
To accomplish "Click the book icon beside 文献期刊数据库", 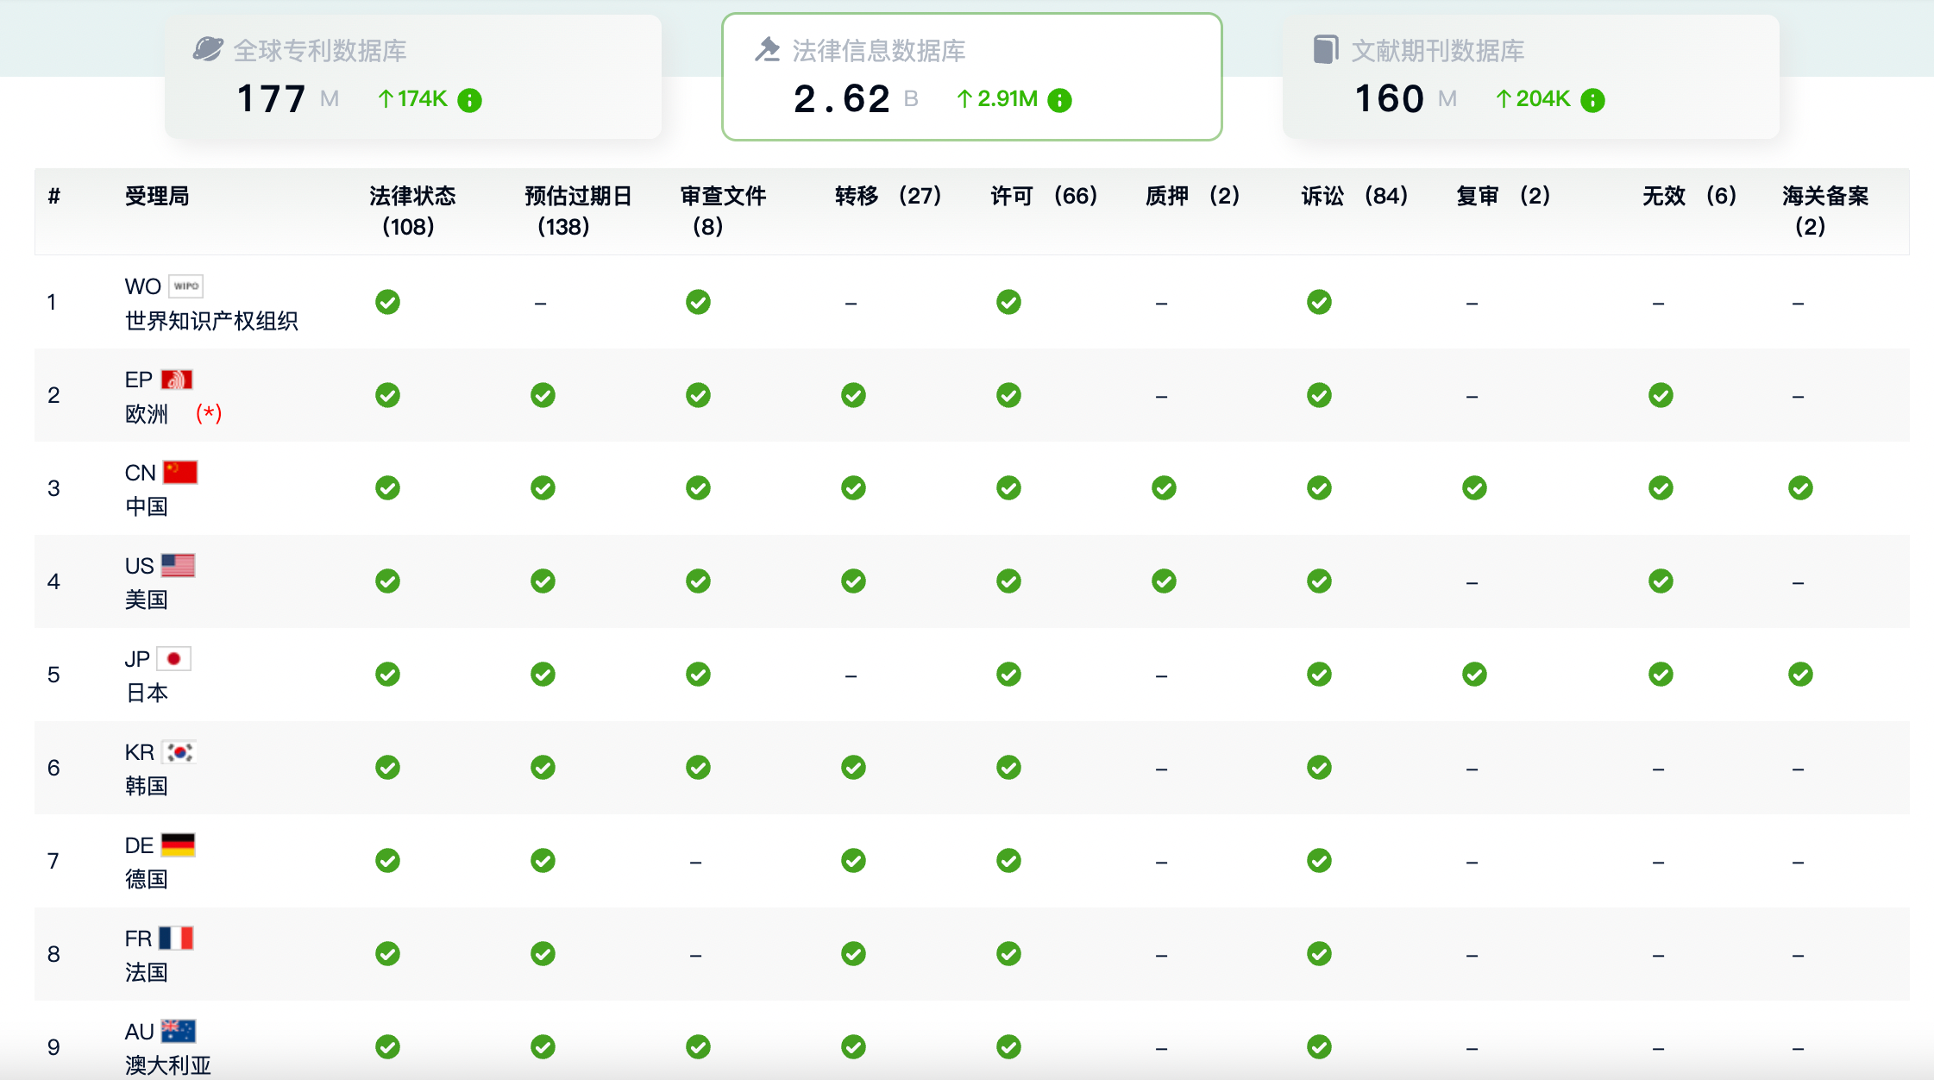I will 1325,49.
